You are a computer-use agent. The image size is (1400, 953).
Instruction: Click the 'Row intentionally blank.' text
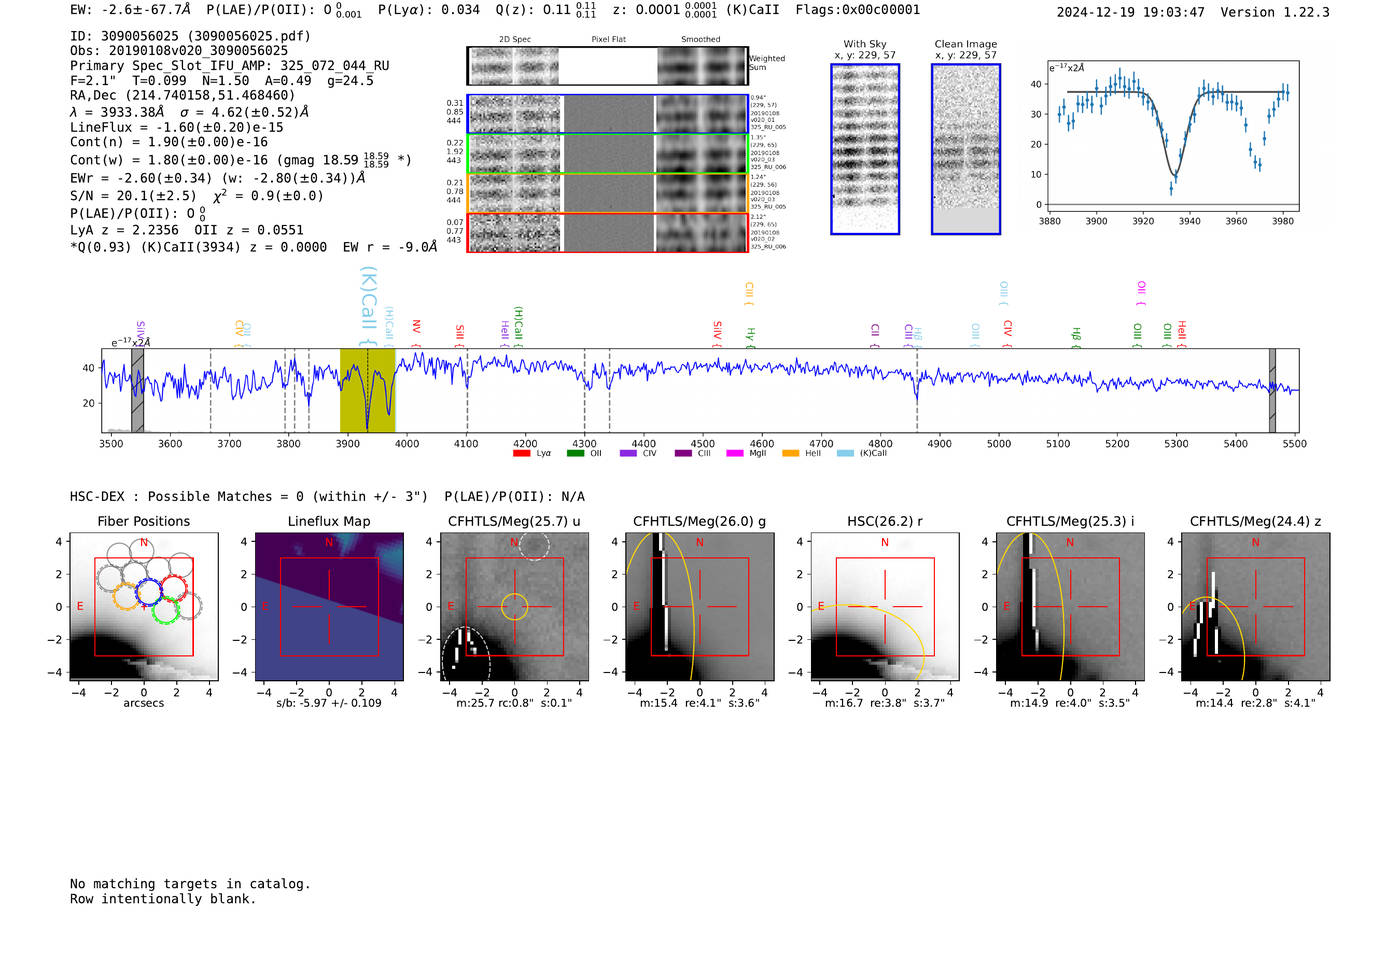163,899
